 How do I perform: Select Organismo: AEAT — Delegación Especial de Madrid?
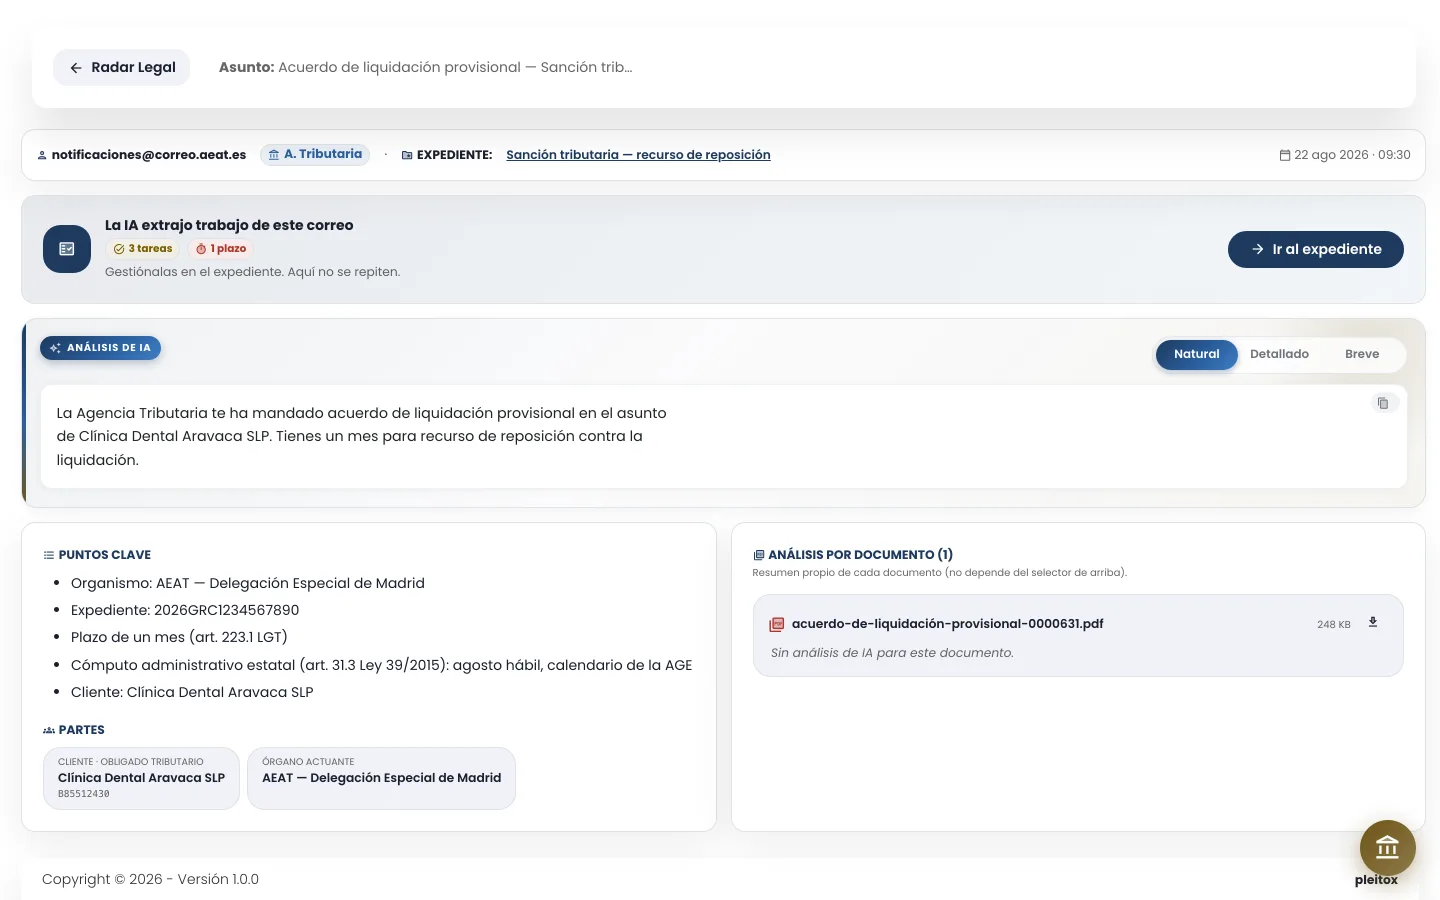[x=248, y=583]
